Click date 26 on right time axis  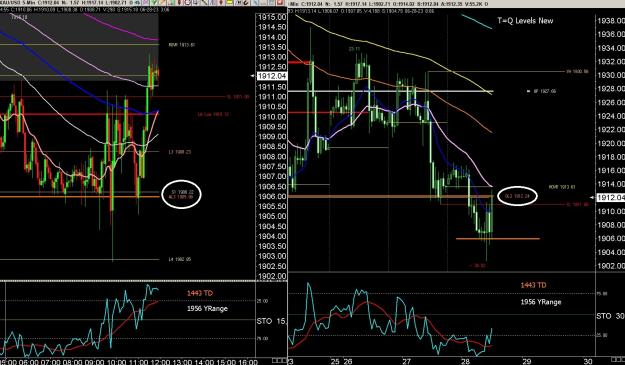tap(348, 361)
